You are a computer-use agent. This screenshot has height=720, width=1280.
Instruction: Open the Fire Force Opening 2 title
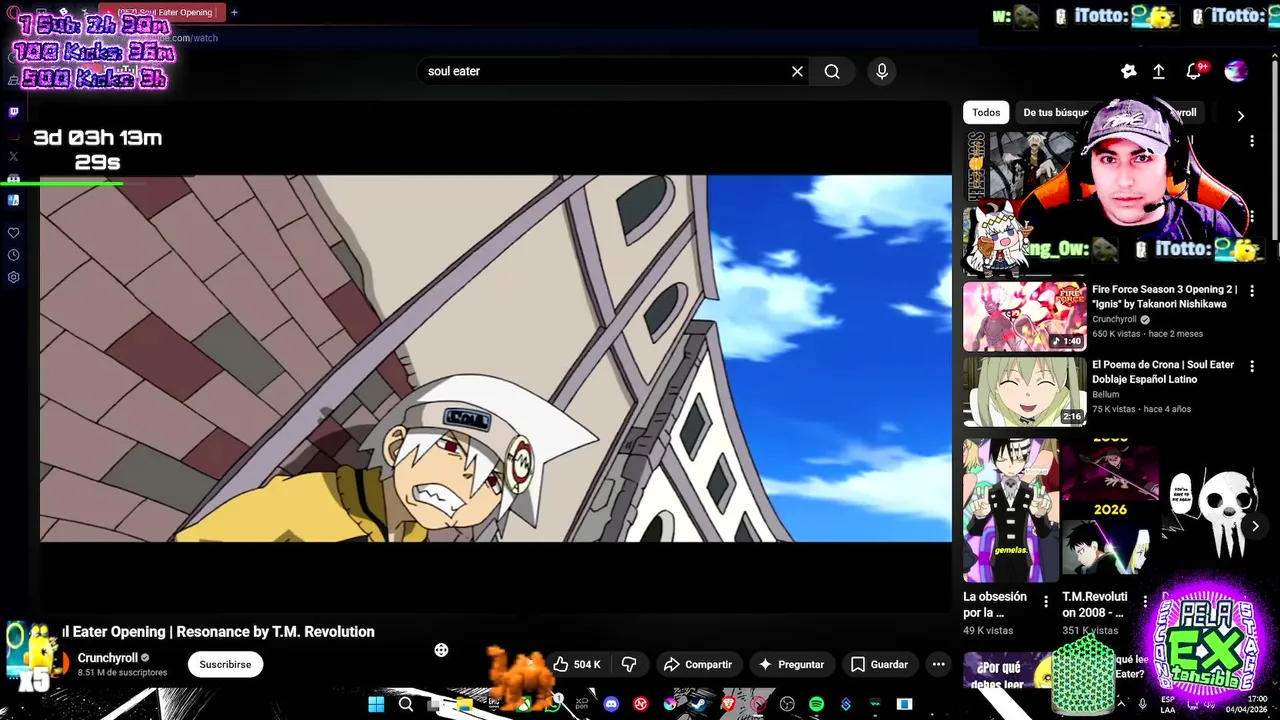(1165, 297)
